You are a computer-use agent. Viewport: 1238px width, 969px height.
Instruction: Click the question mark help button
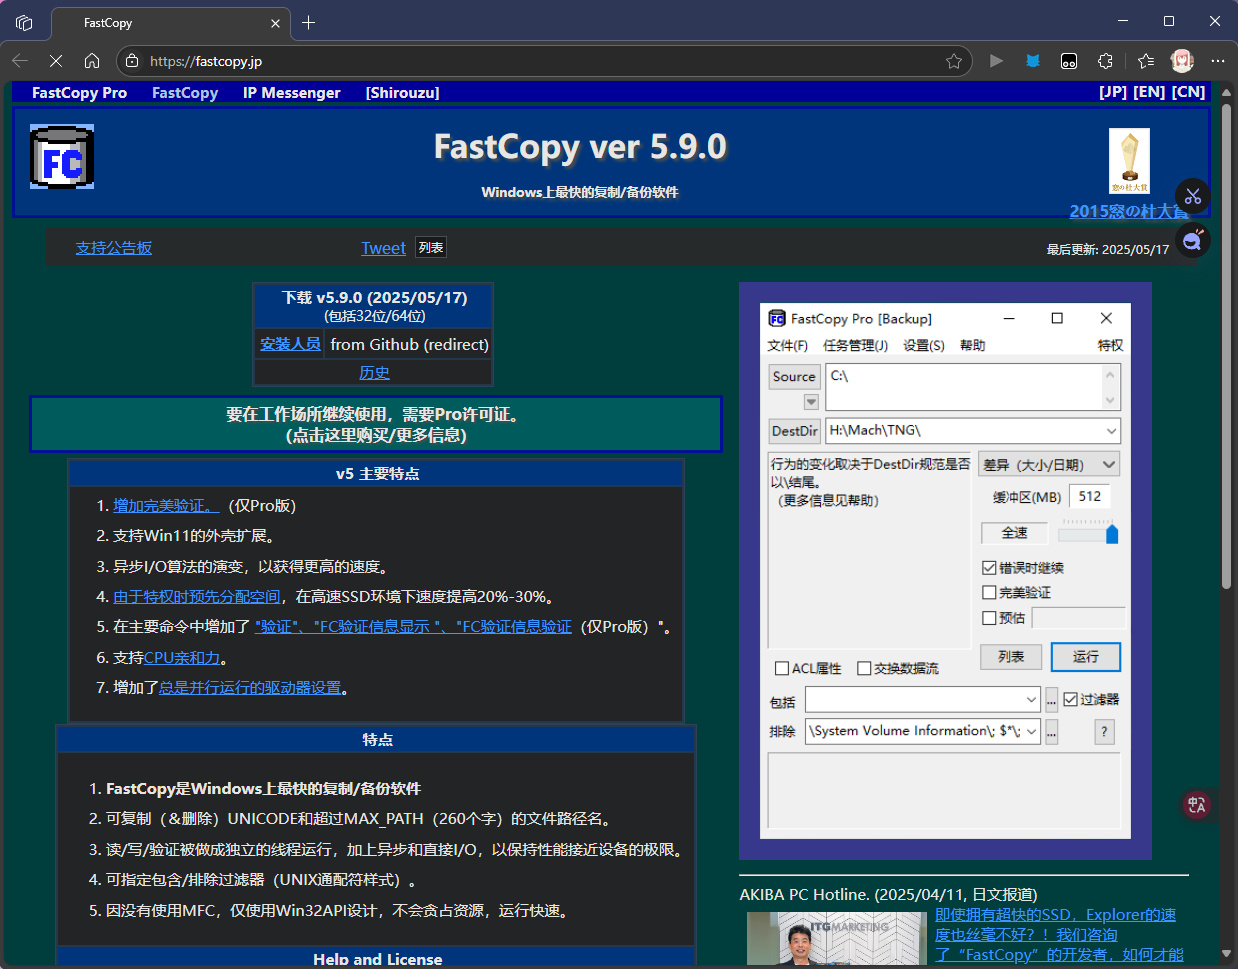tap(1104, 731)
